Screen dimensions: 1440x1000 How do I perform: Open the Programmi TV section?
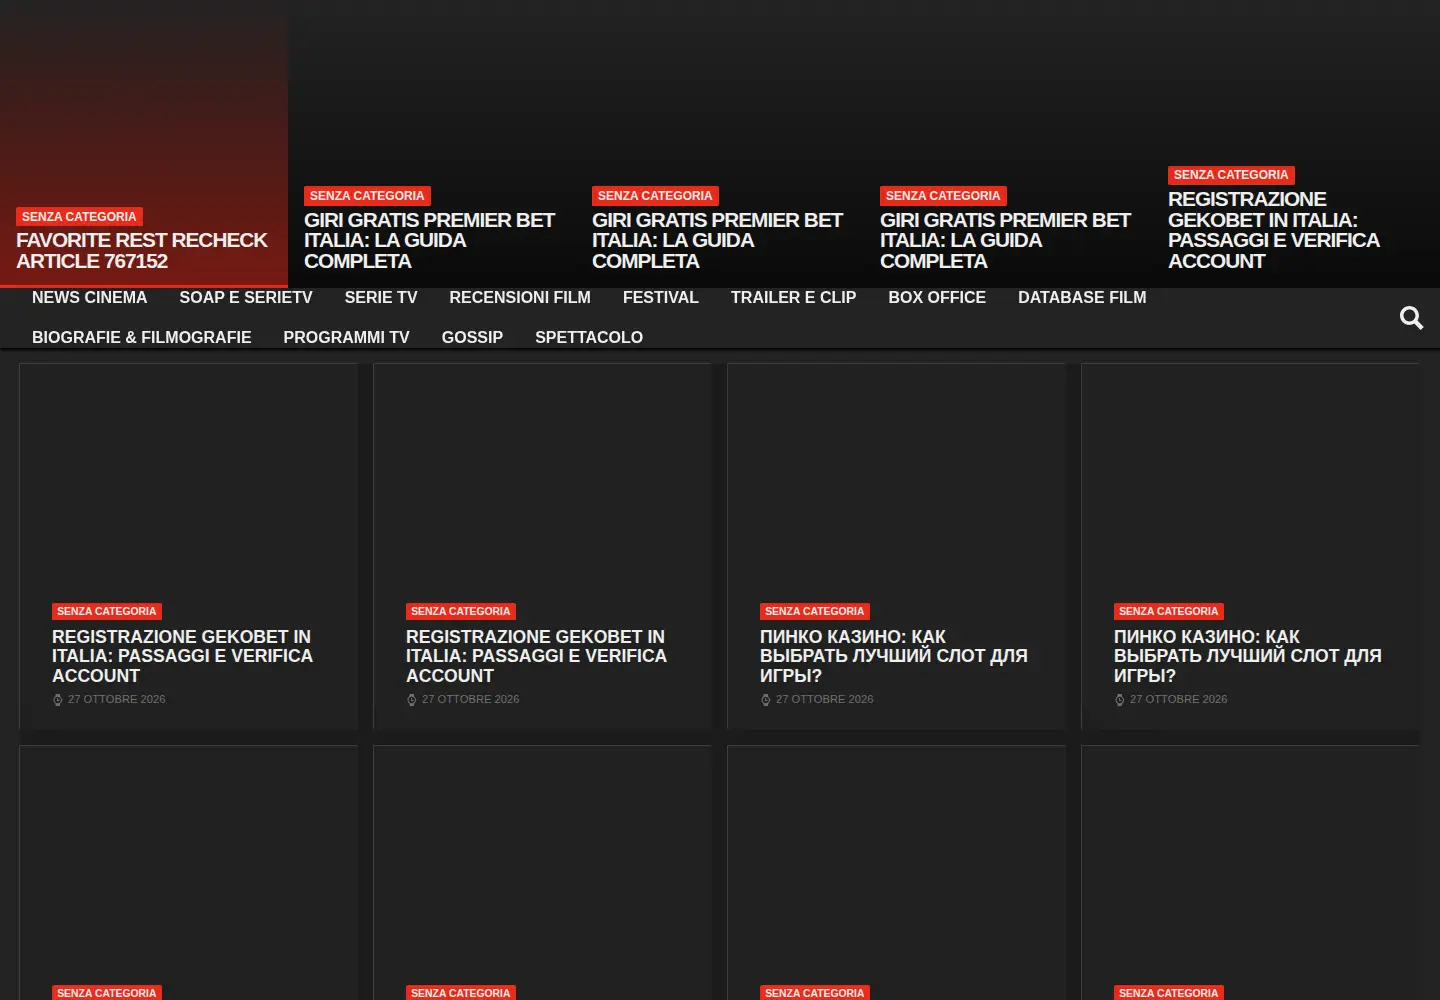[x=346, y=338]
